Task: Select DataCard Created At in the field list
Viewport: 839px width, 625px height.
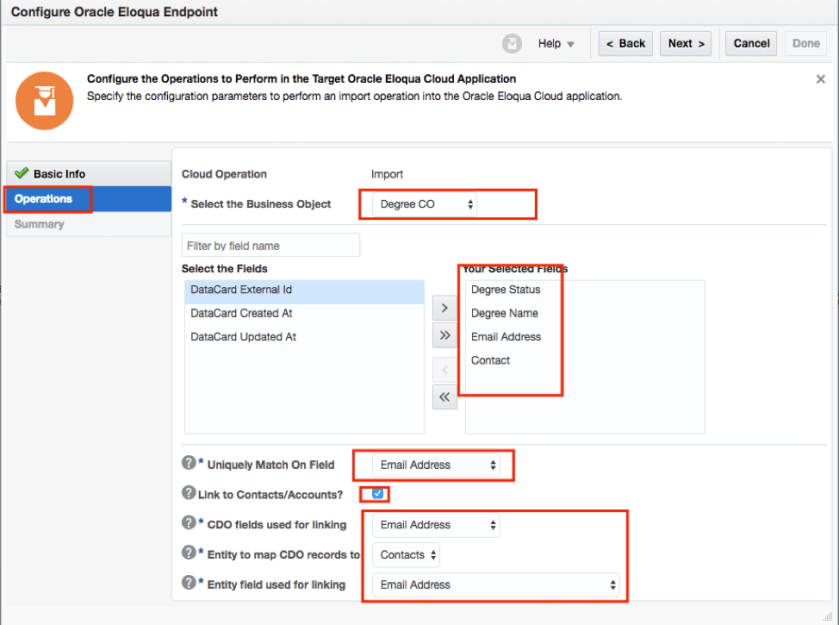Action: pos(241,313)
